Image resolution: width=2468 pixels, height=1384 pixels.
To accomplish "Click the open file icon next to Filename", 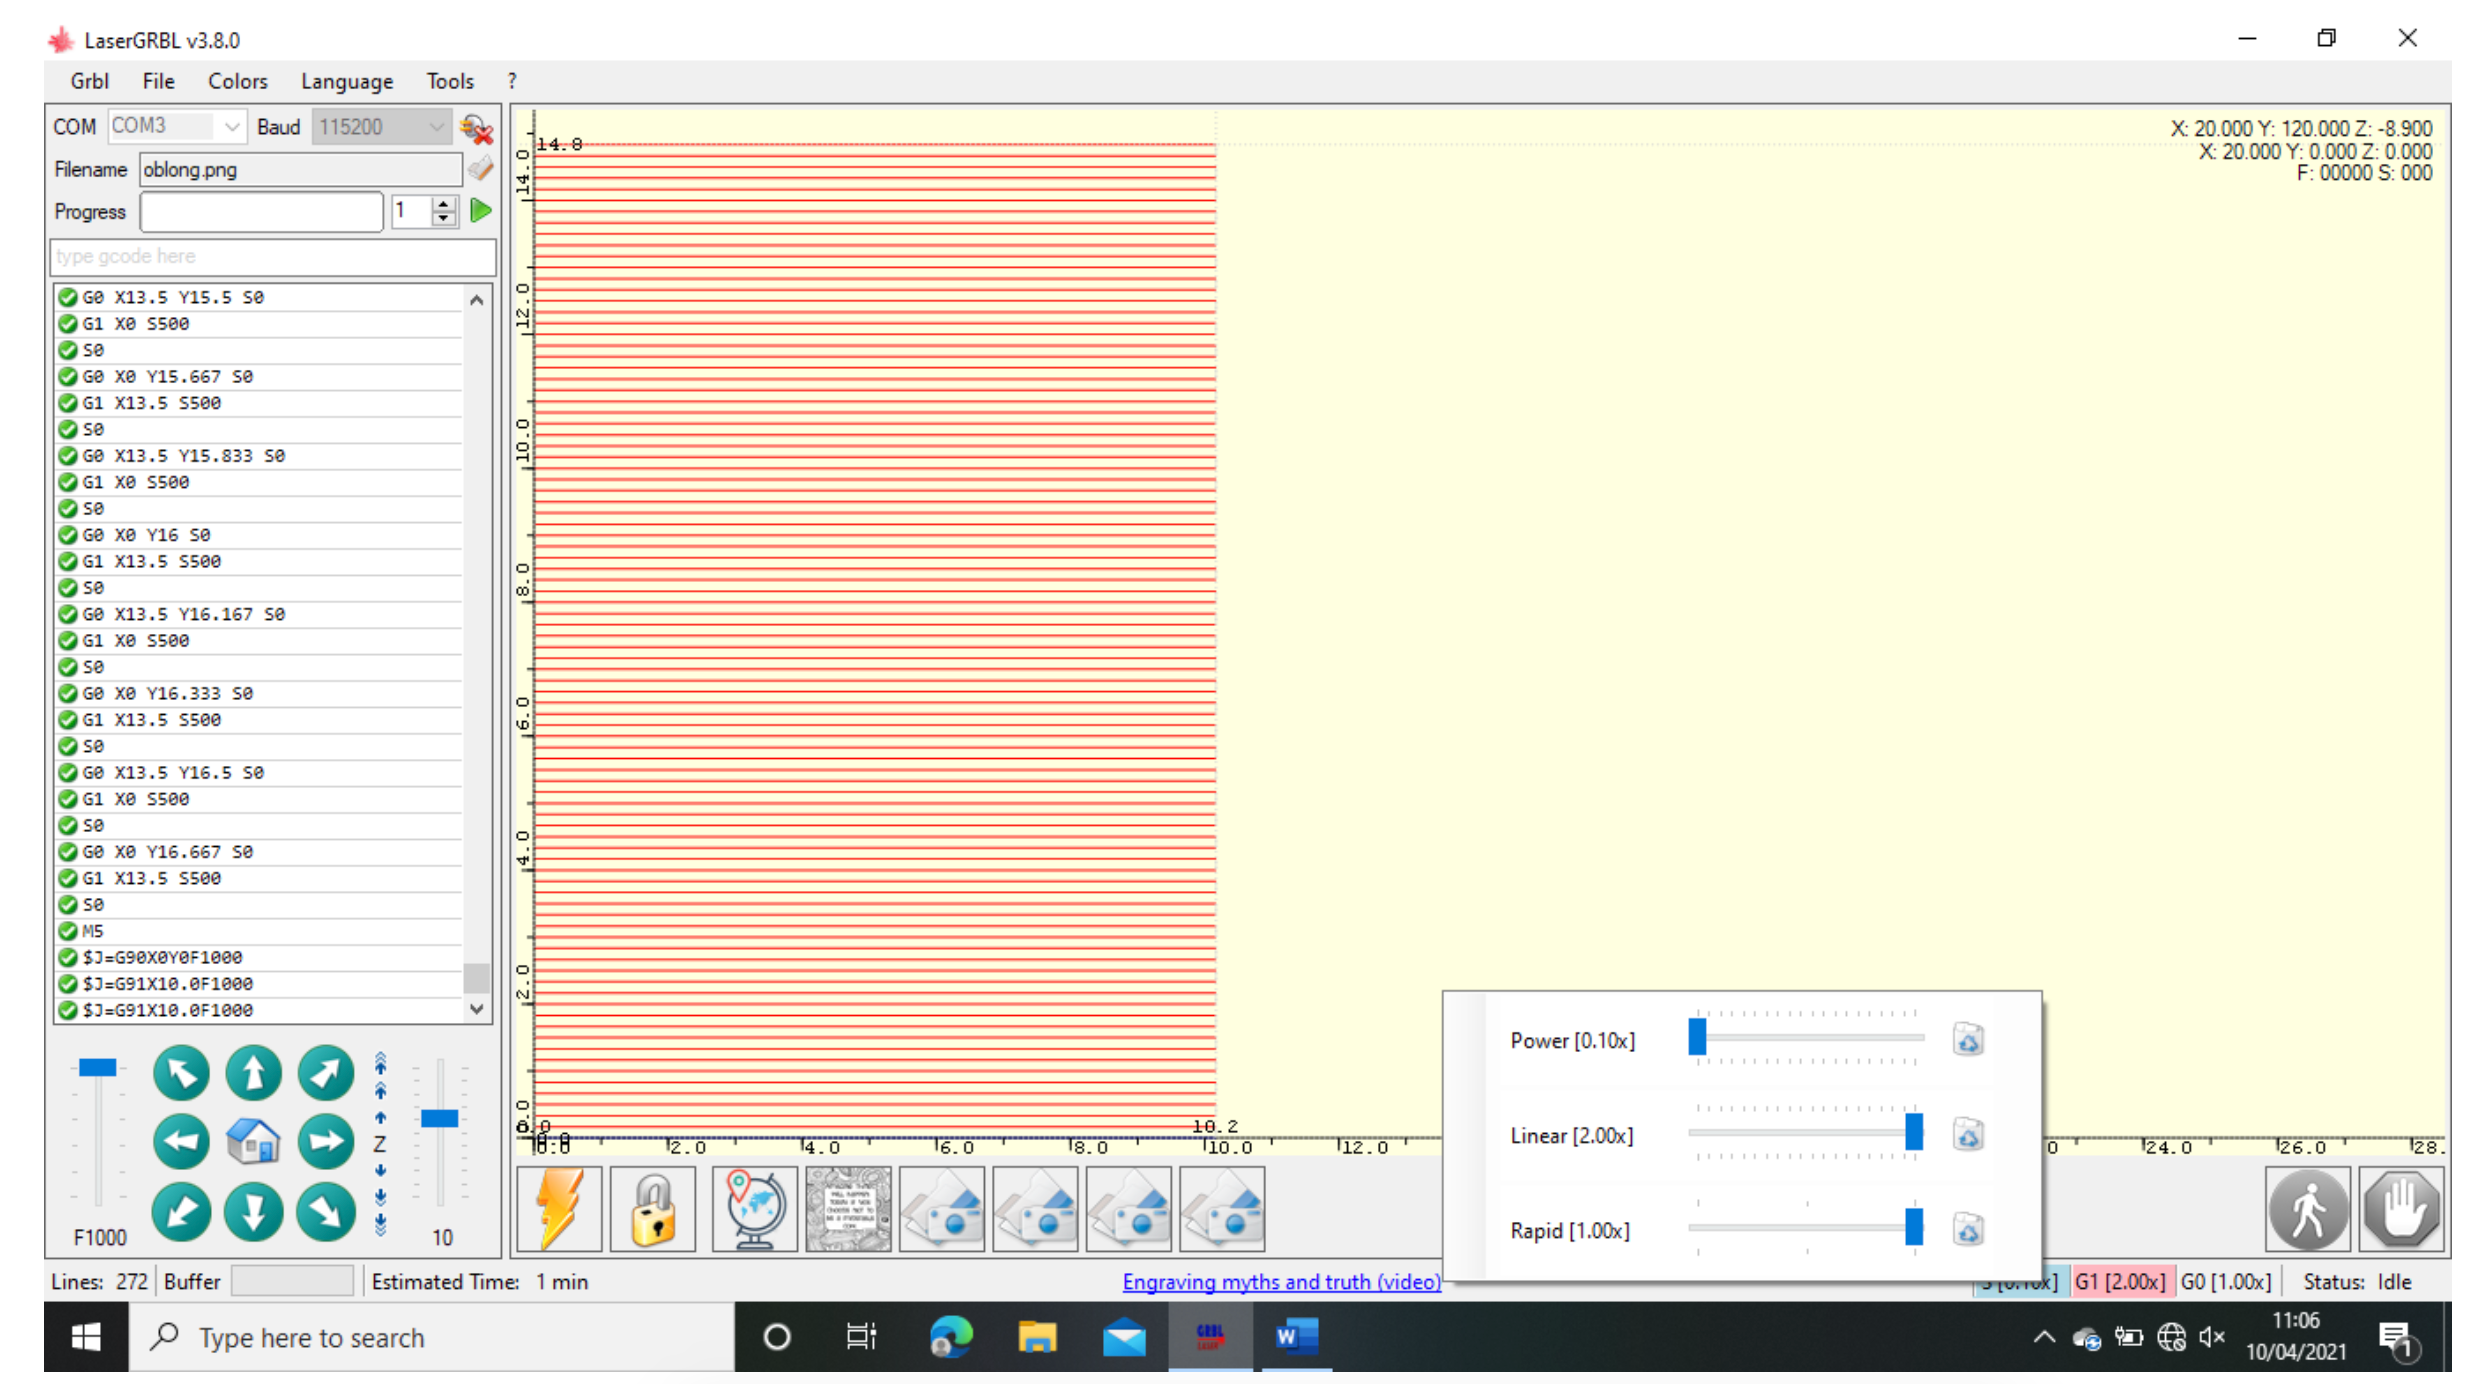I will [x=481, y=169].
